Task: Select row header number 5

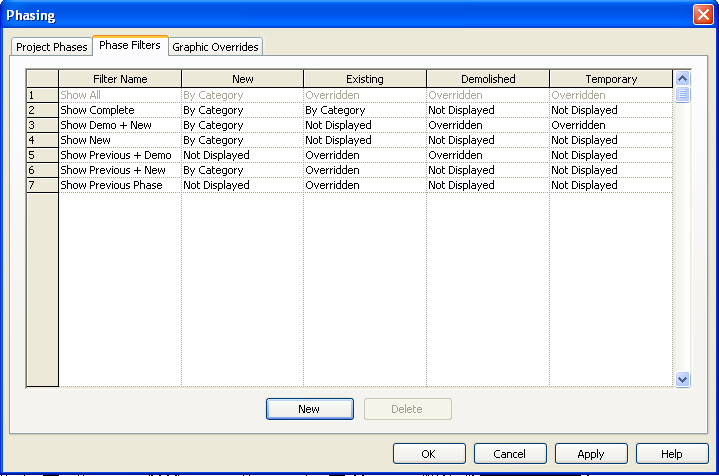Action: pos(42,155)
